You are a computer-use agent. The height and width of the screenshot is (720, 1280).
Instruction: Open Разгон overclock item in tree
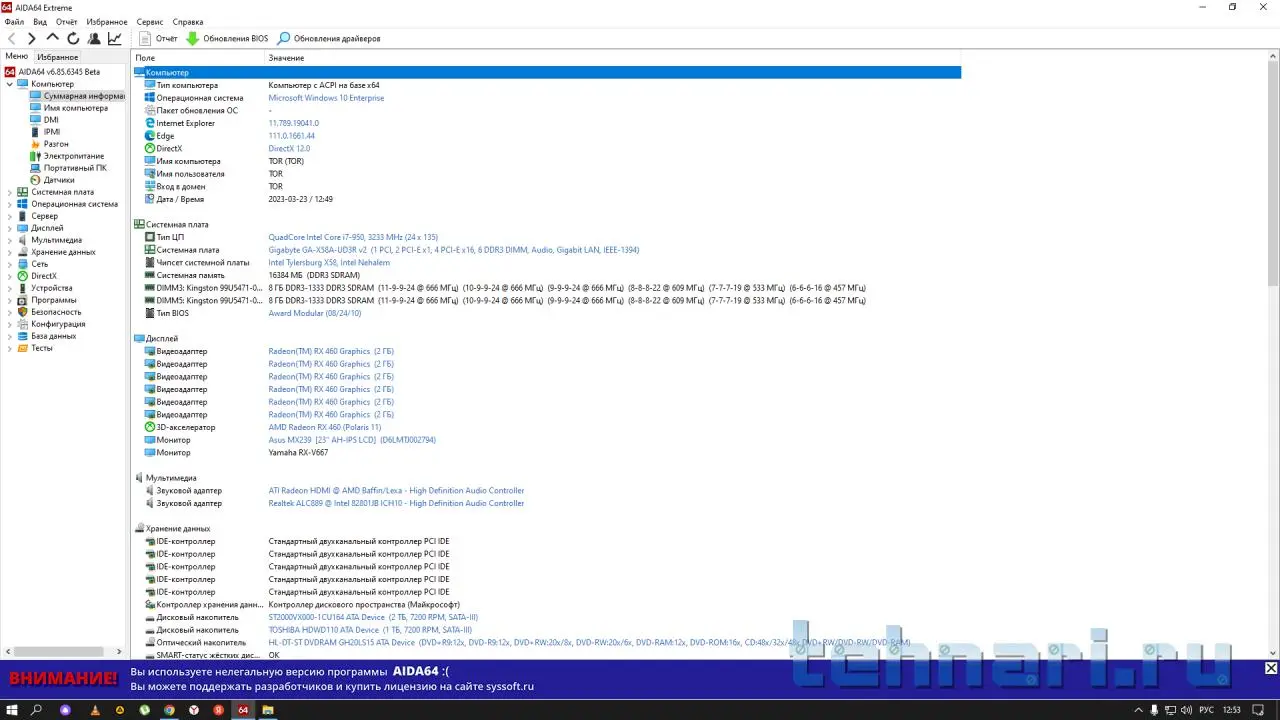click(x=56, y=144)
